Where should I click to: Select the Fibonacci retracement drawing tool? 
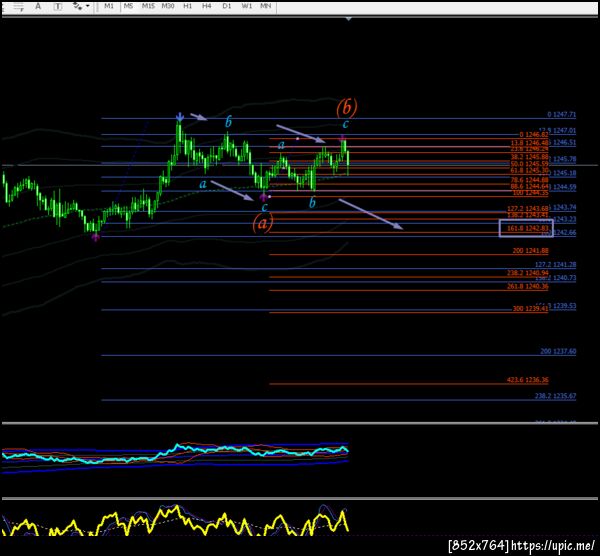pos(18,7)
